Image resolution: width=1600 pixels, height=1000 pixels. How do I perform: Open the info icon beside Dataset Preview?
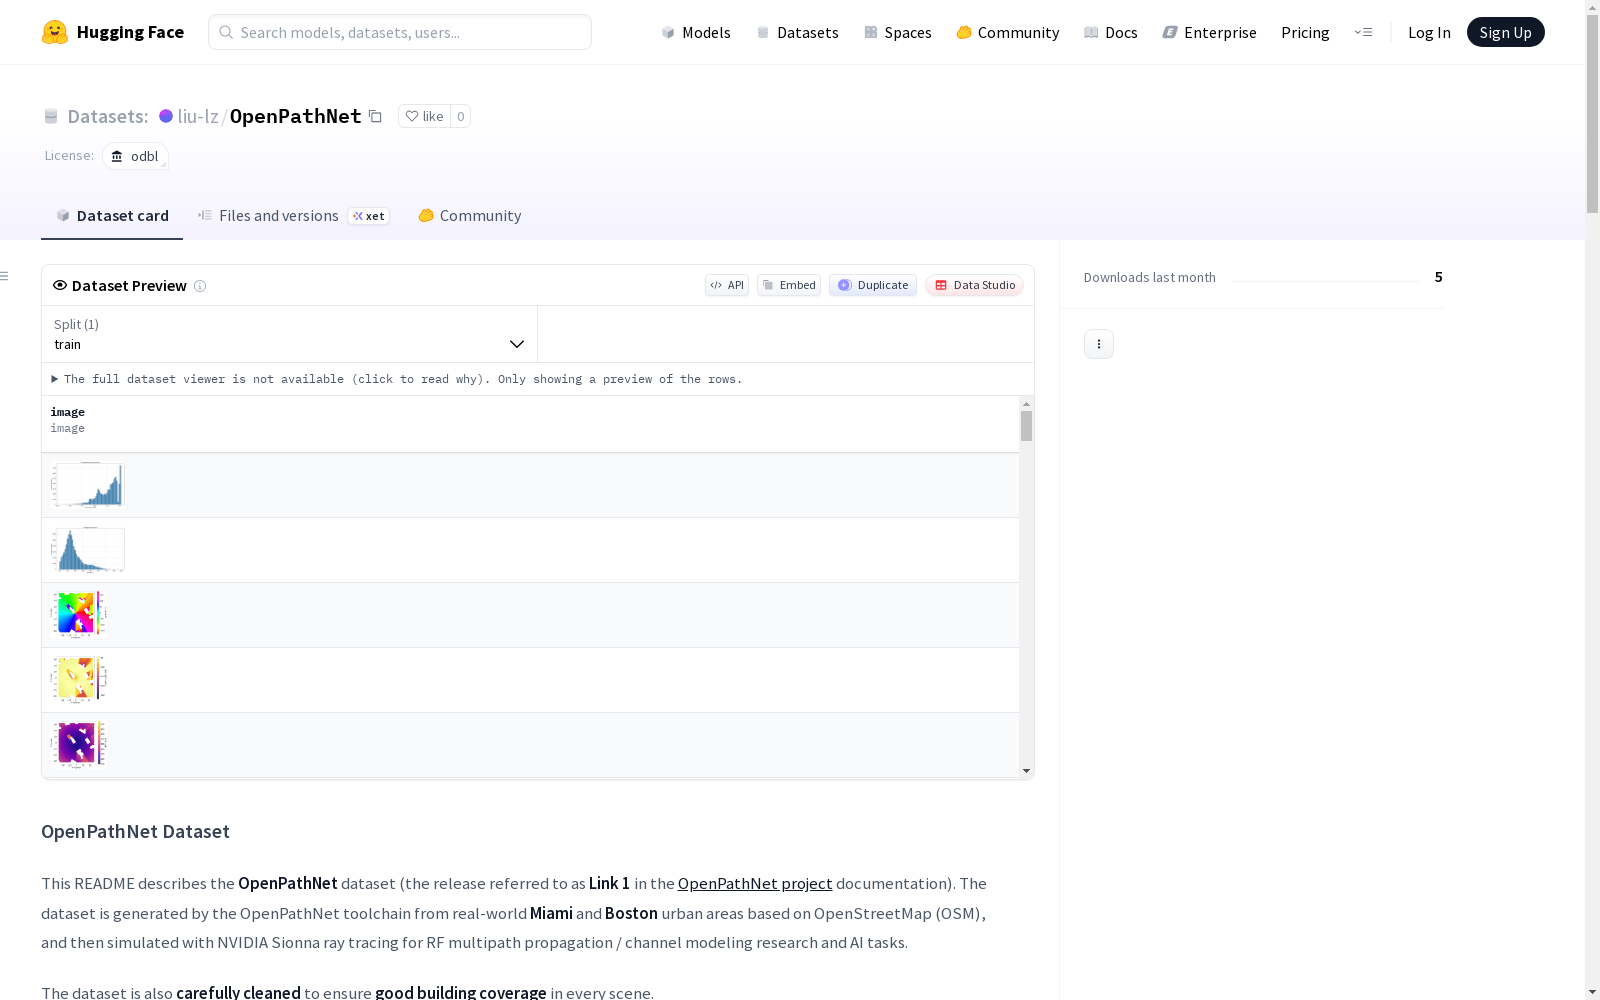200,286
